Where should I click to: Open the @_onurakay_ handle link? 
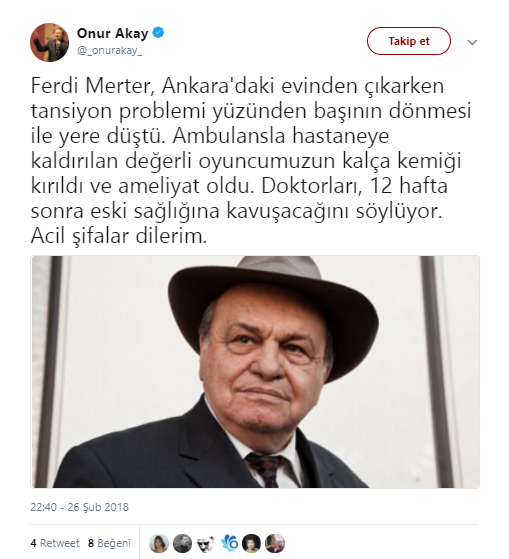tap(109, 50)
